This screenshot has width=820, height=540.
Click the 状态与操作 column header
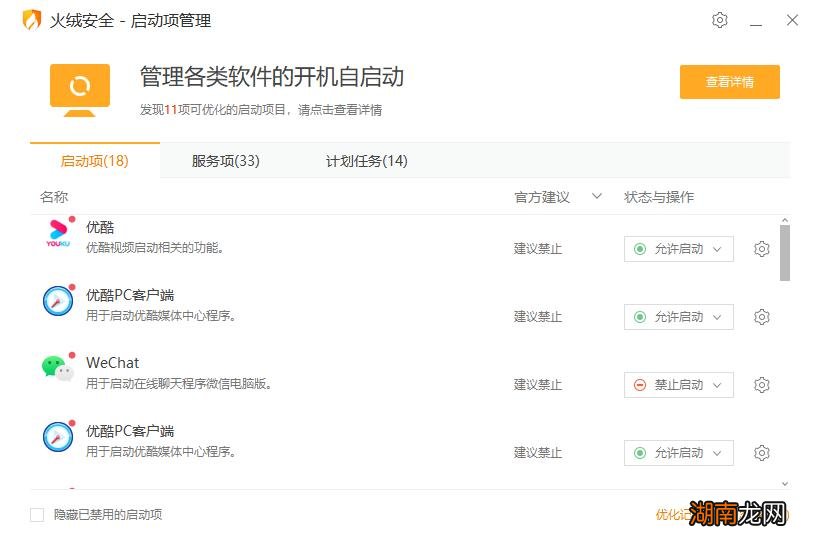[x=659, y=197]
